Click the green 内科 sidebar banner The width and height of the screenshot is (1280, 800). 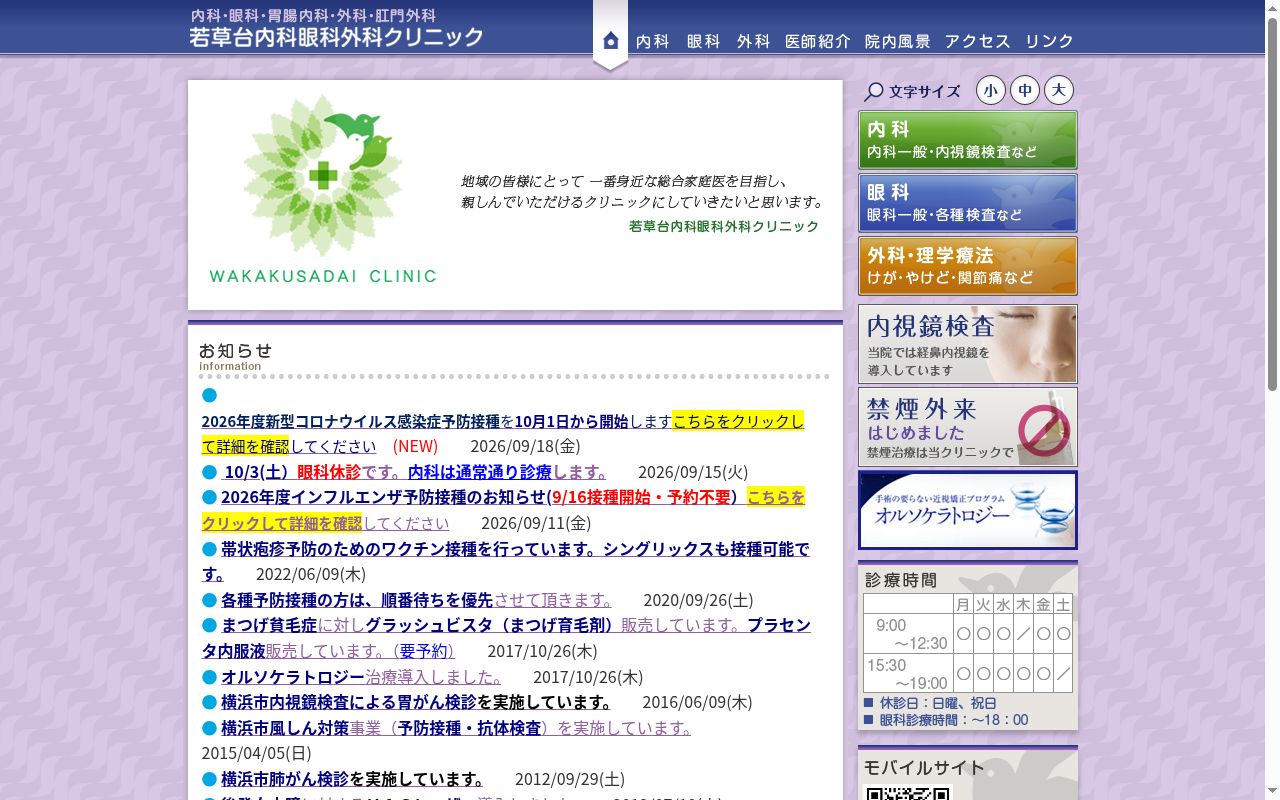(968, 140)
